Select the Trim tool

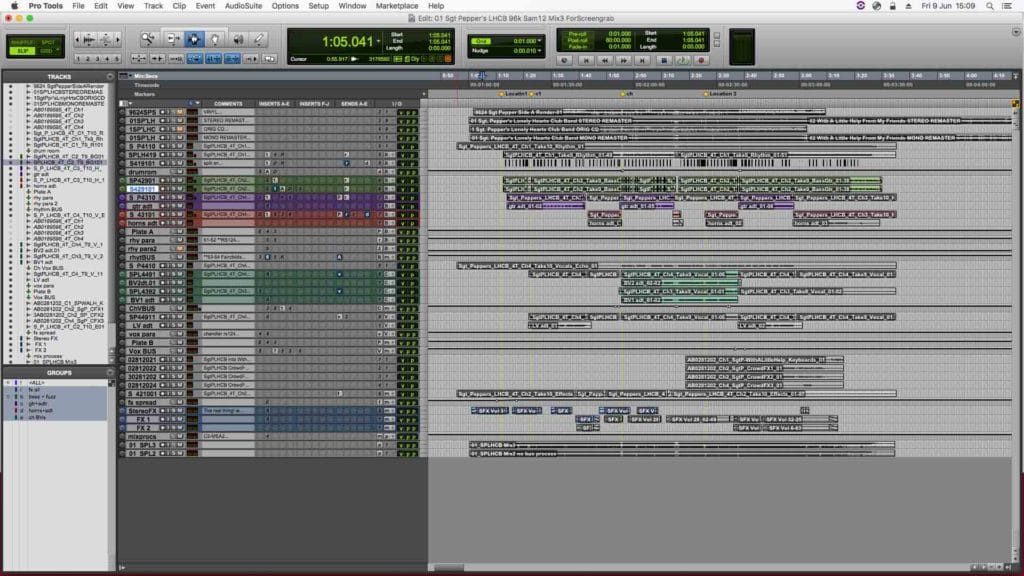pyautogui.click(x=173, y=40)
